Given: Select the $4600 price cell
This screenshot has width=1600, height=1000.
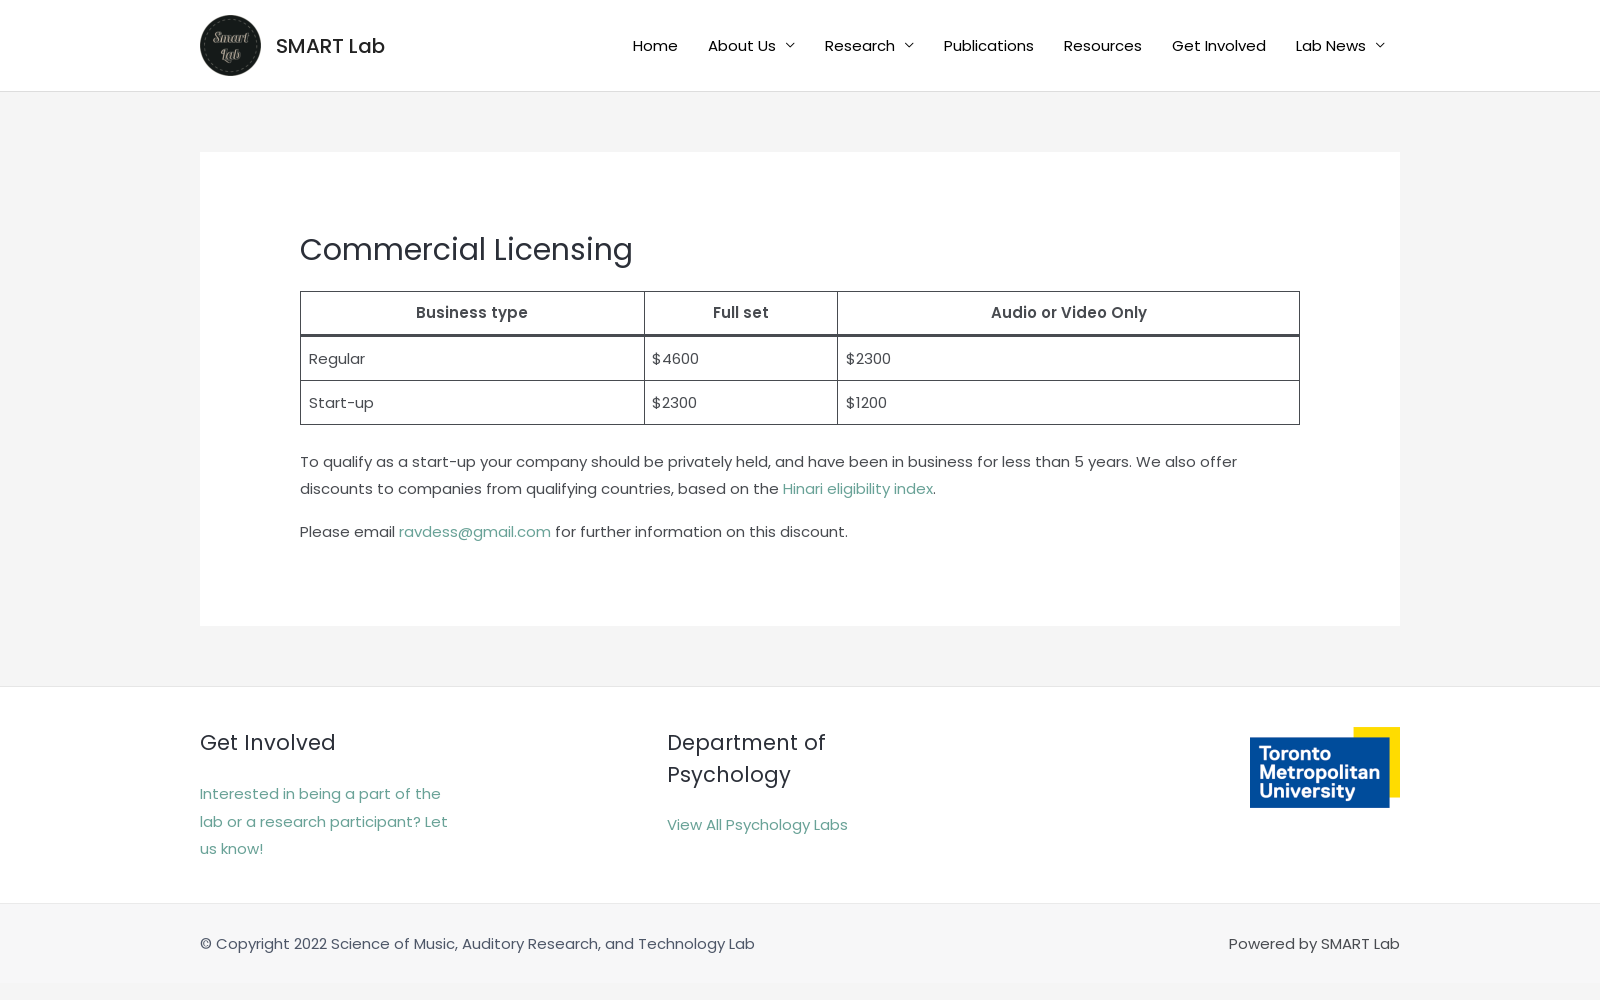Looking at the screenshot, I should [x=741, y=359].
